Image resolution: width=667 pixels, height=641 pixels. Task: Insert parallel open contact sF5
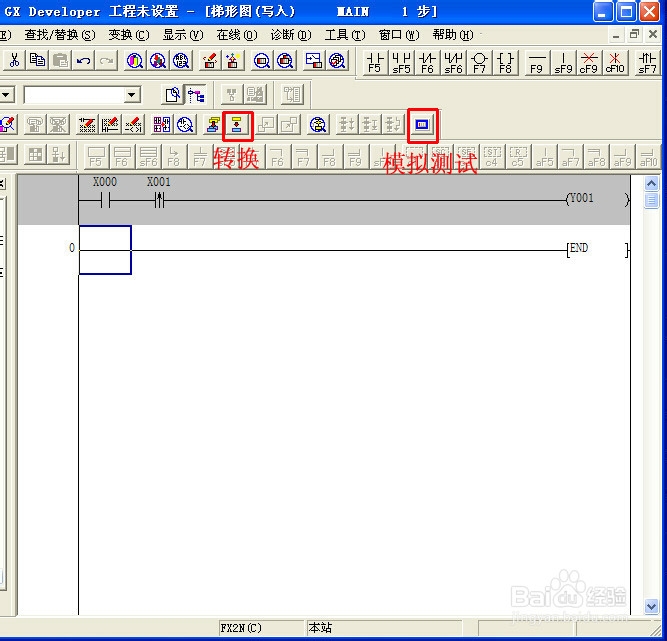[401, 63]
